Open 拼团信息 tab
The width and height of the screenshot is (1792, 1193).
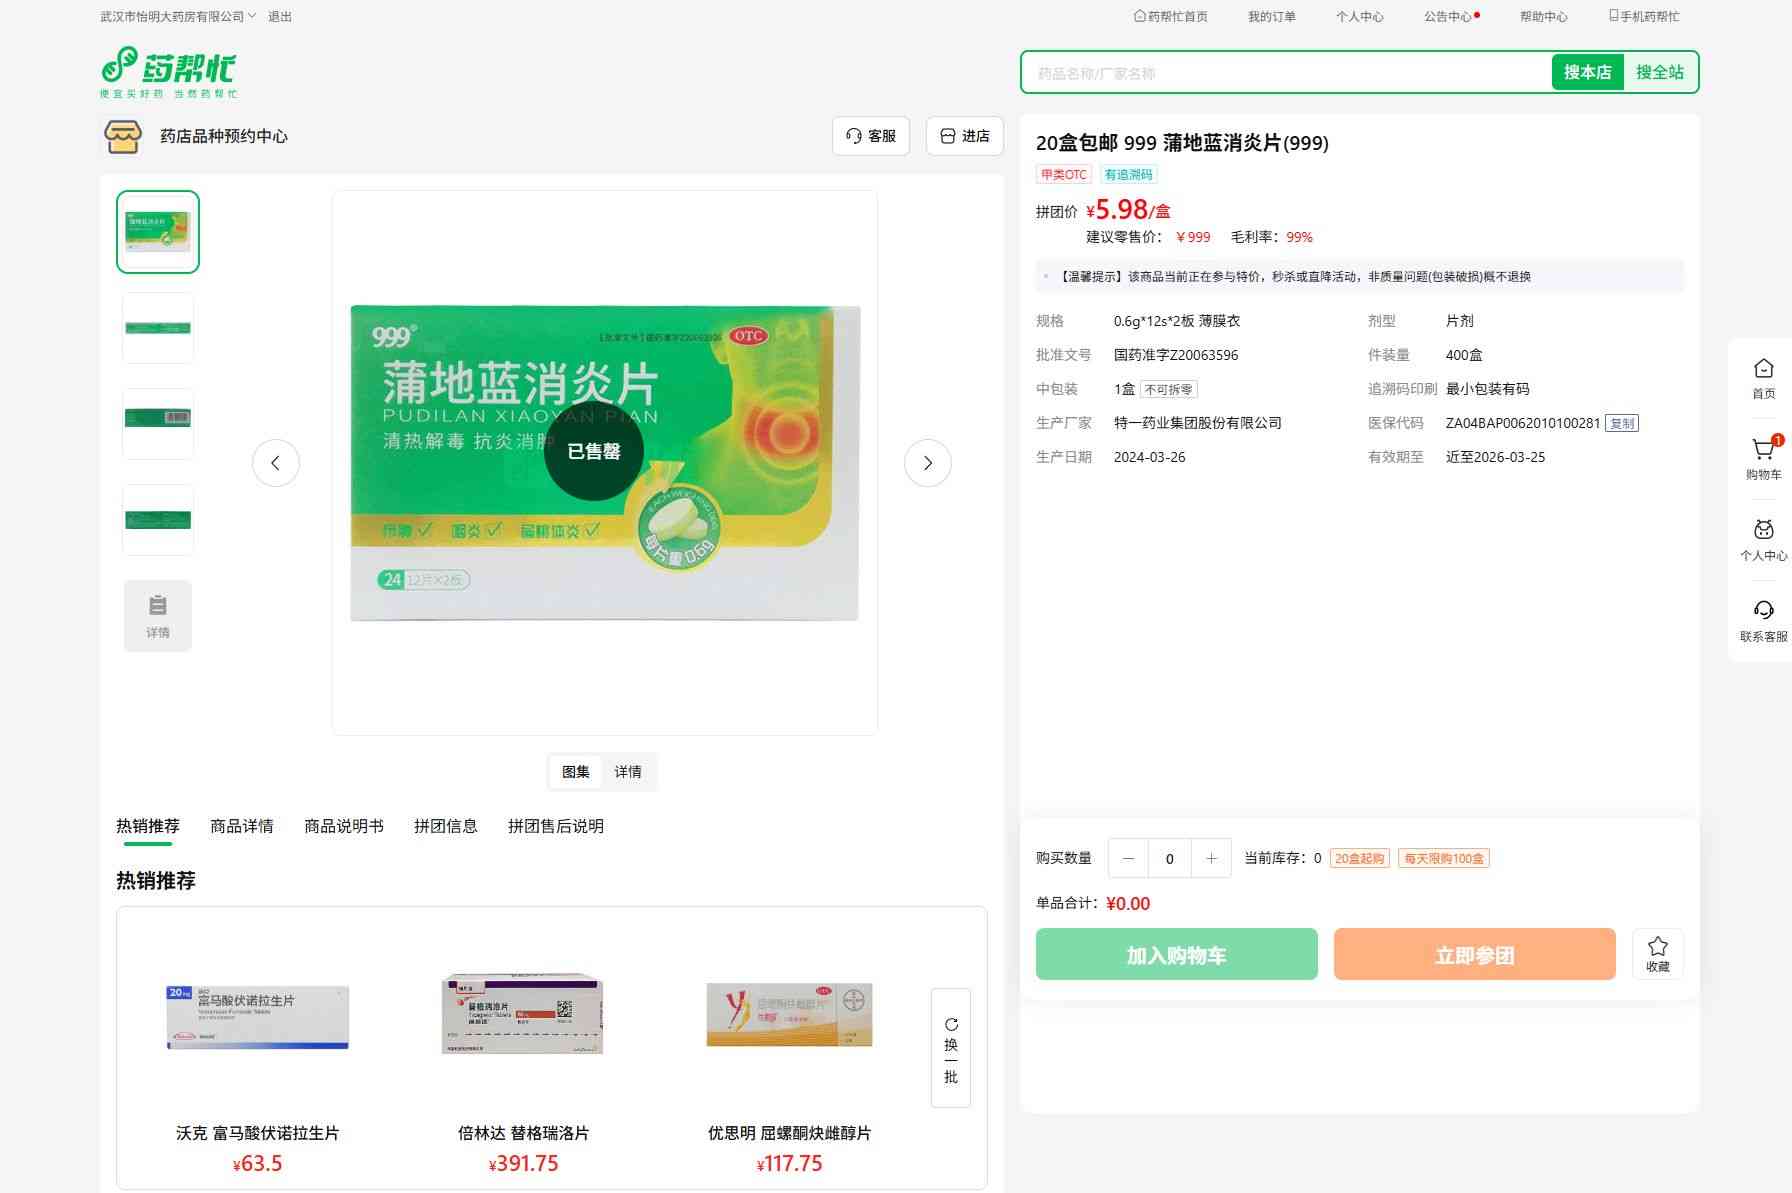(x=446, y=826)
